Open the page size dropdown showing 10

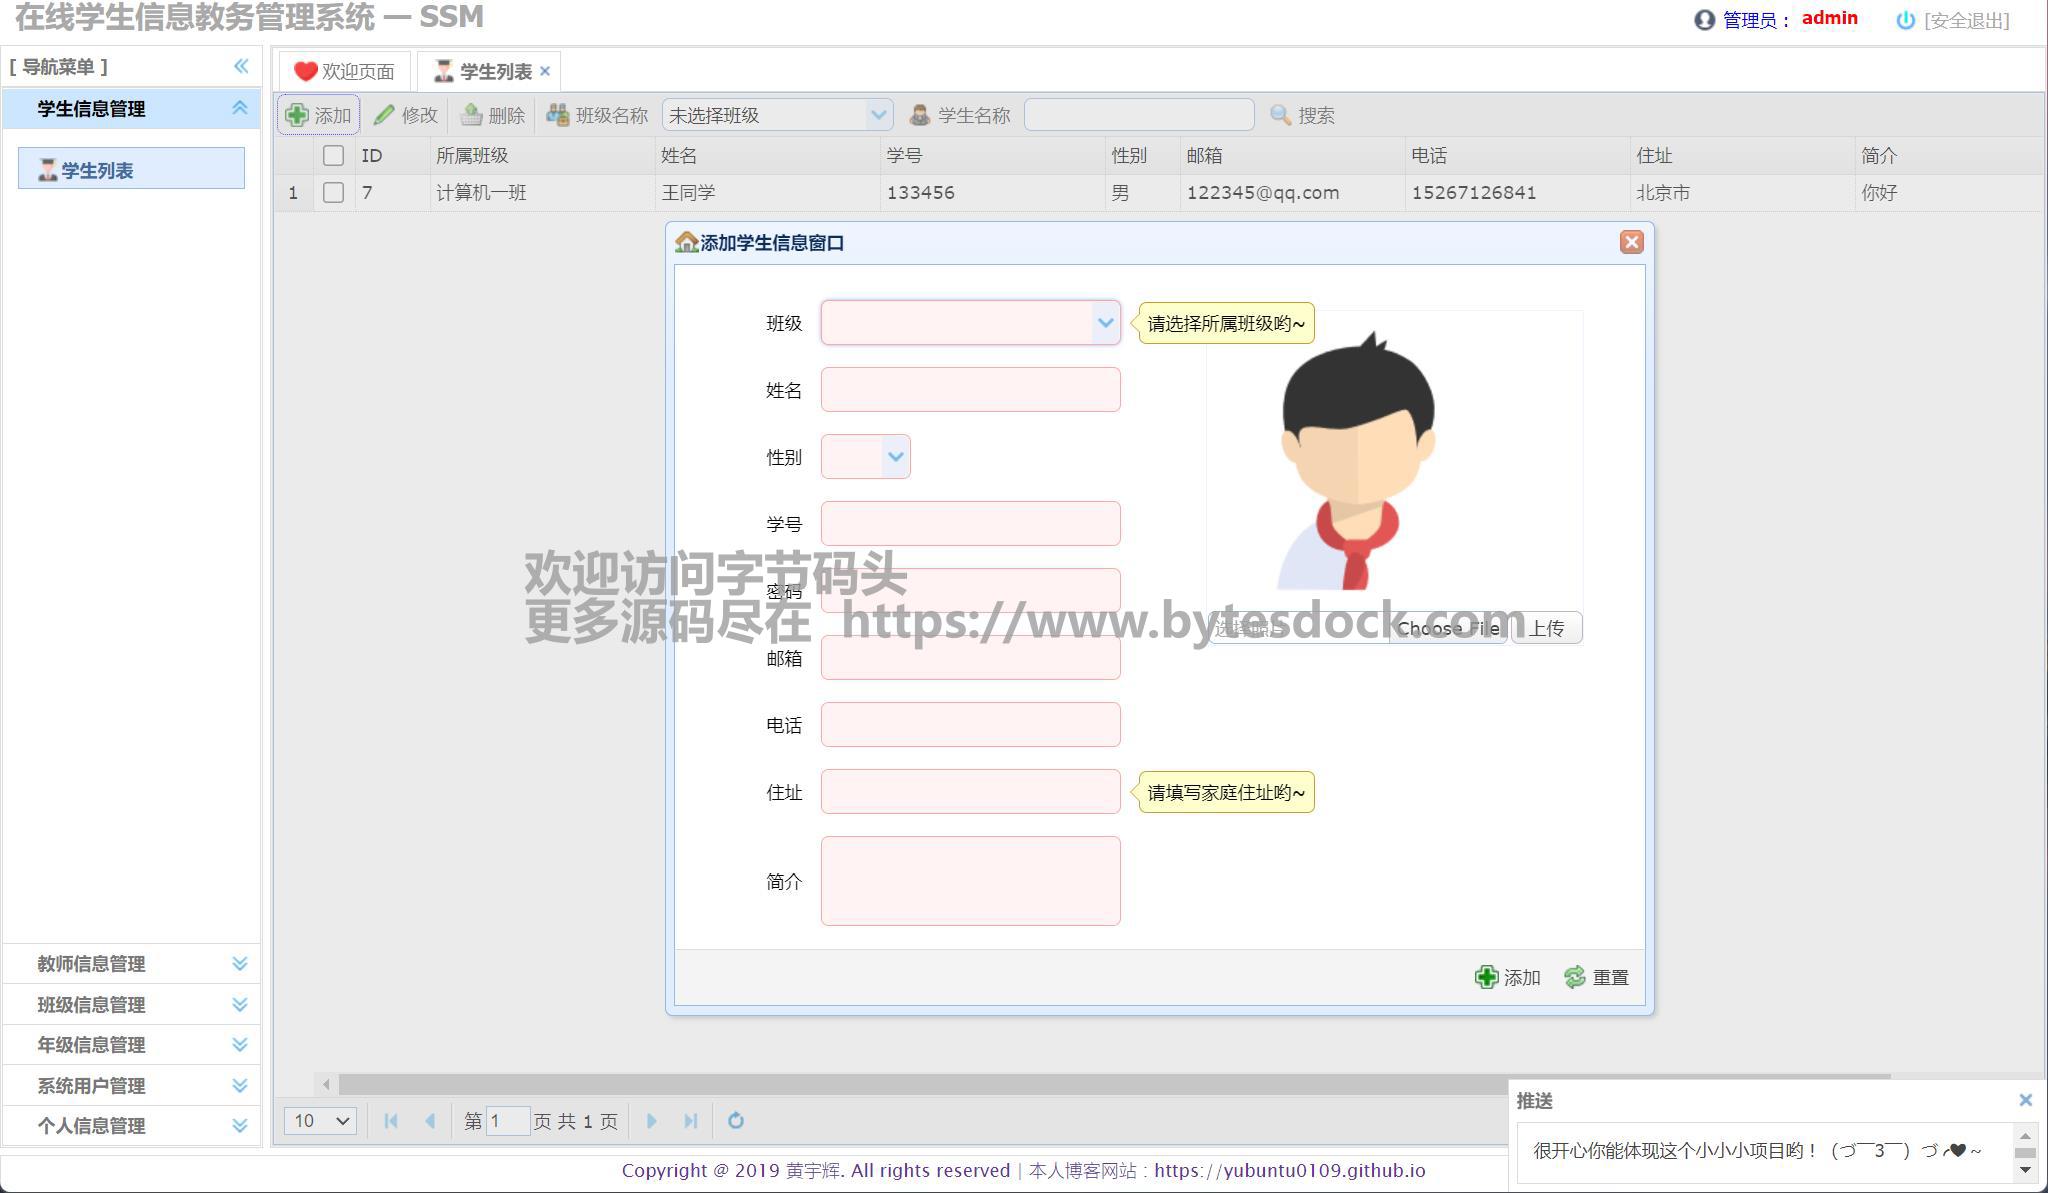click(x=320, y=1120)
